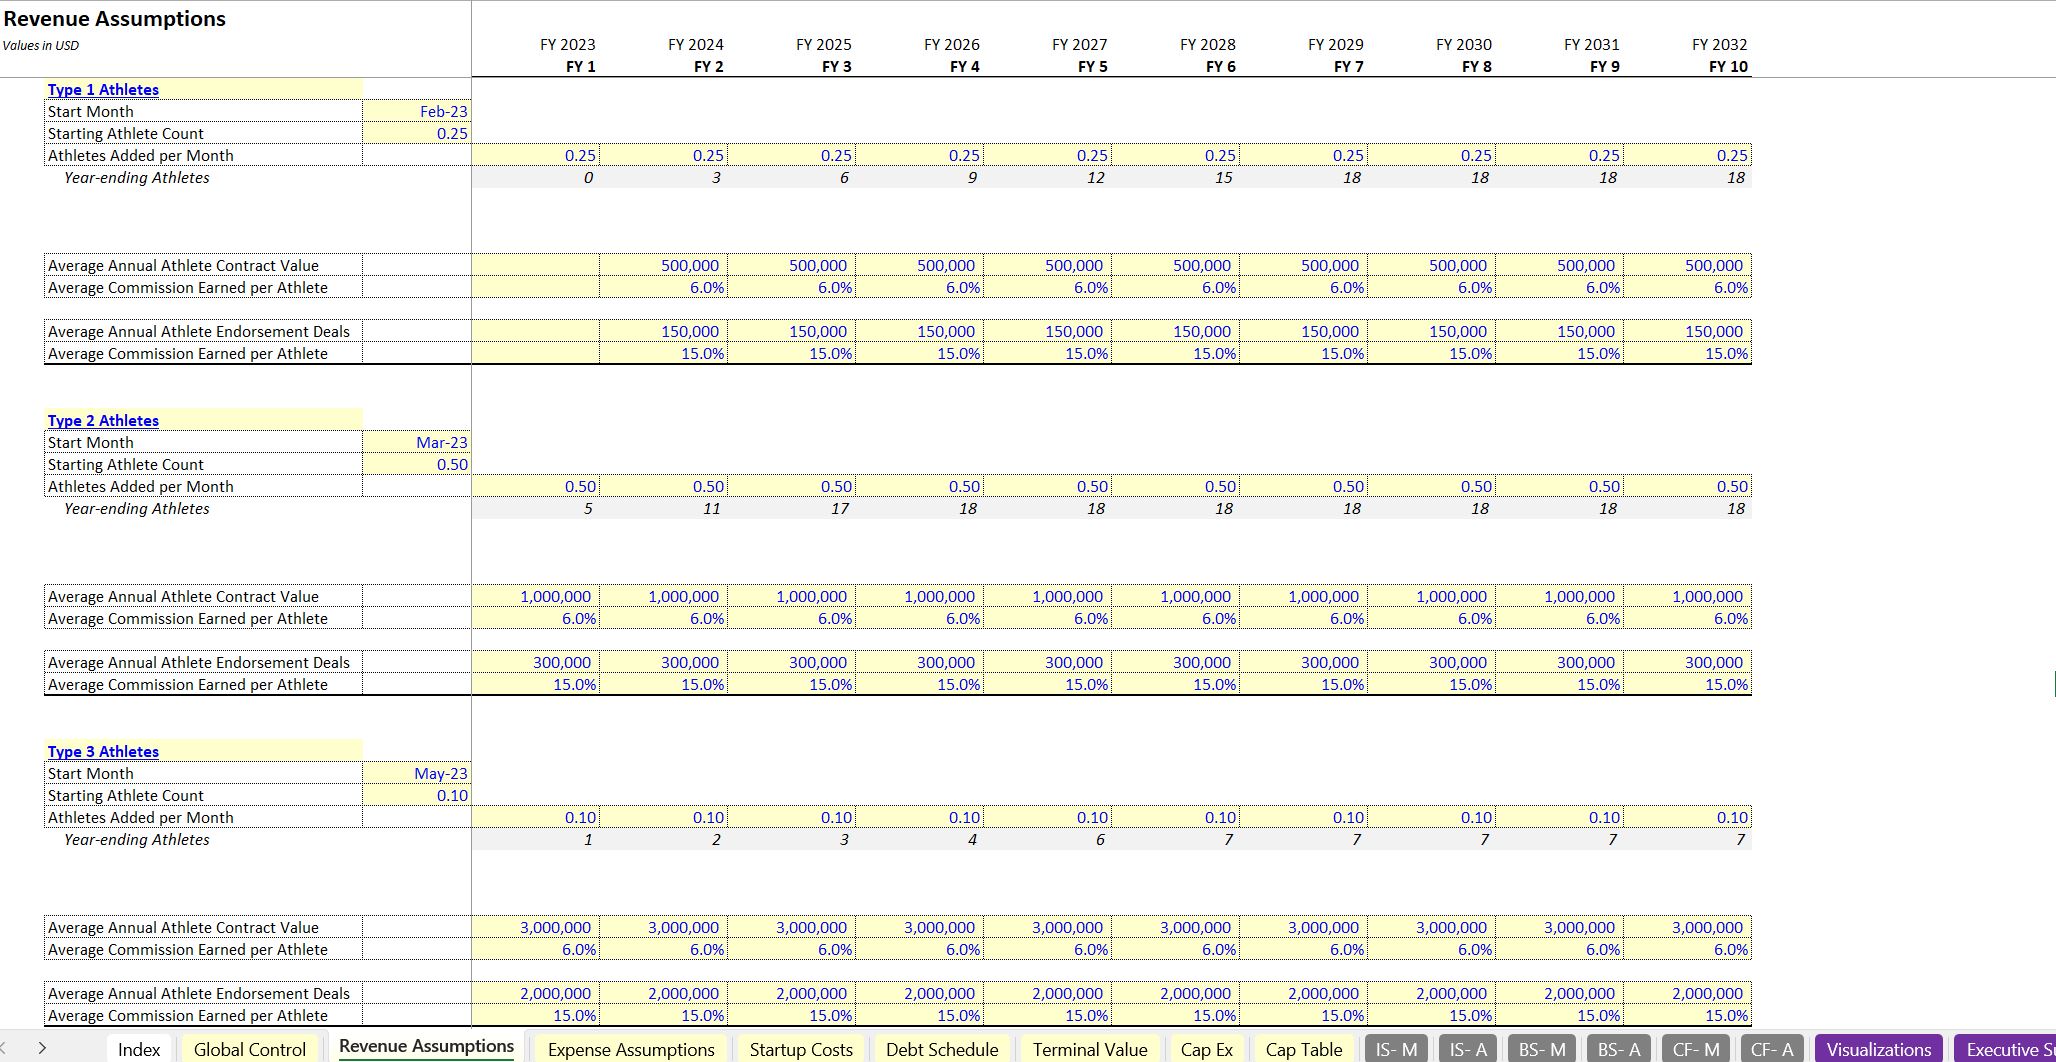Screen dimensions: 2056x1062
Task: Open the Visualizations sheet
Action: pos(1878,1048)
